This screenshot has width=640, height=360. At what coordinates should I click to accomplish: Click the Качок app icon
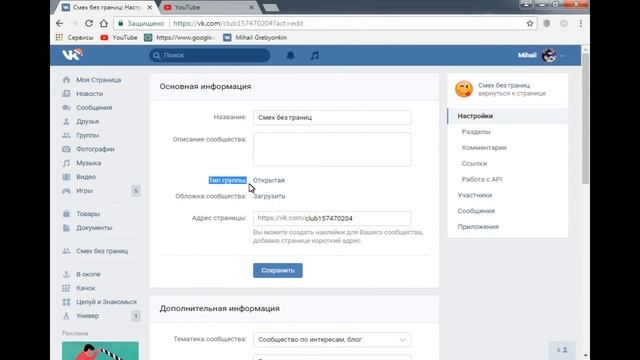(66, 288)
